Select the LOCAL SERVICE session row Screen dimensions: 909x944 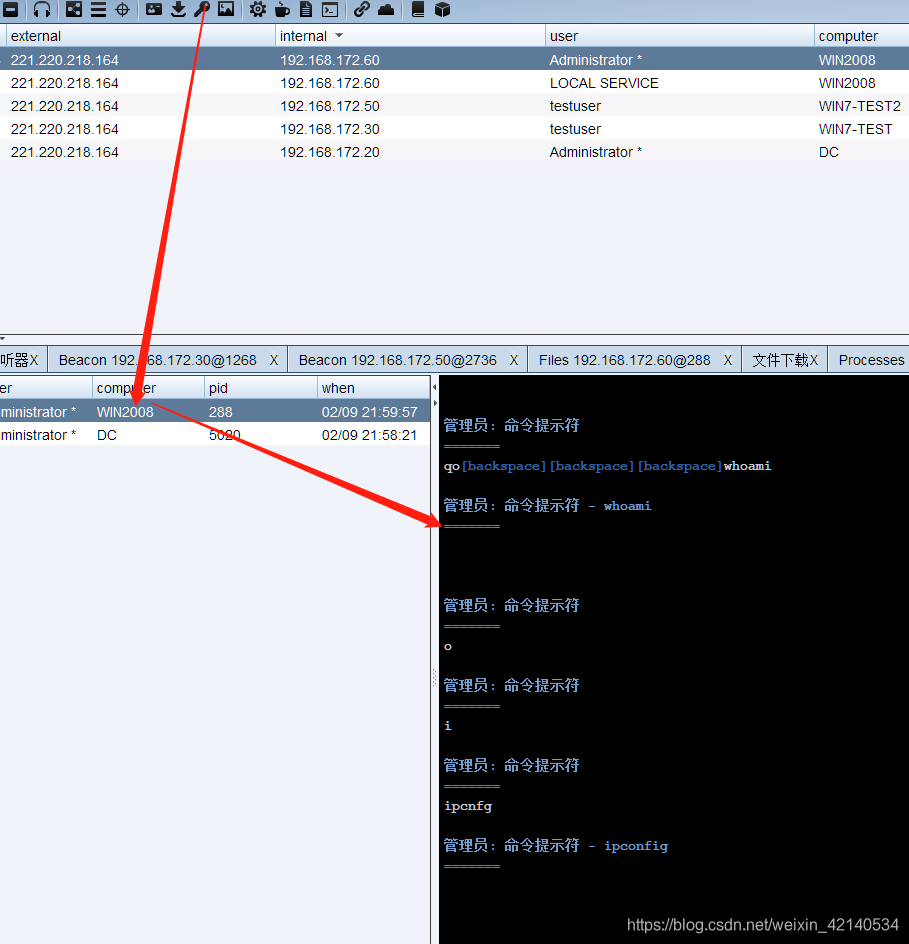click(x=454, y=82)
